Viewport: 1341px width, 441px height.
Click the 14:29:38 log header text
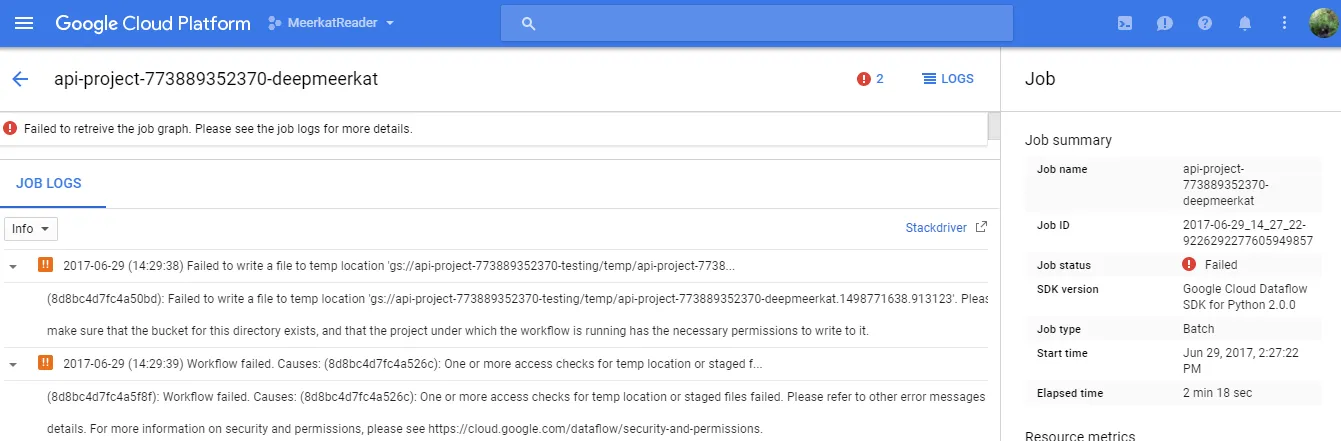pyautogui.click(x=399, y=266)
